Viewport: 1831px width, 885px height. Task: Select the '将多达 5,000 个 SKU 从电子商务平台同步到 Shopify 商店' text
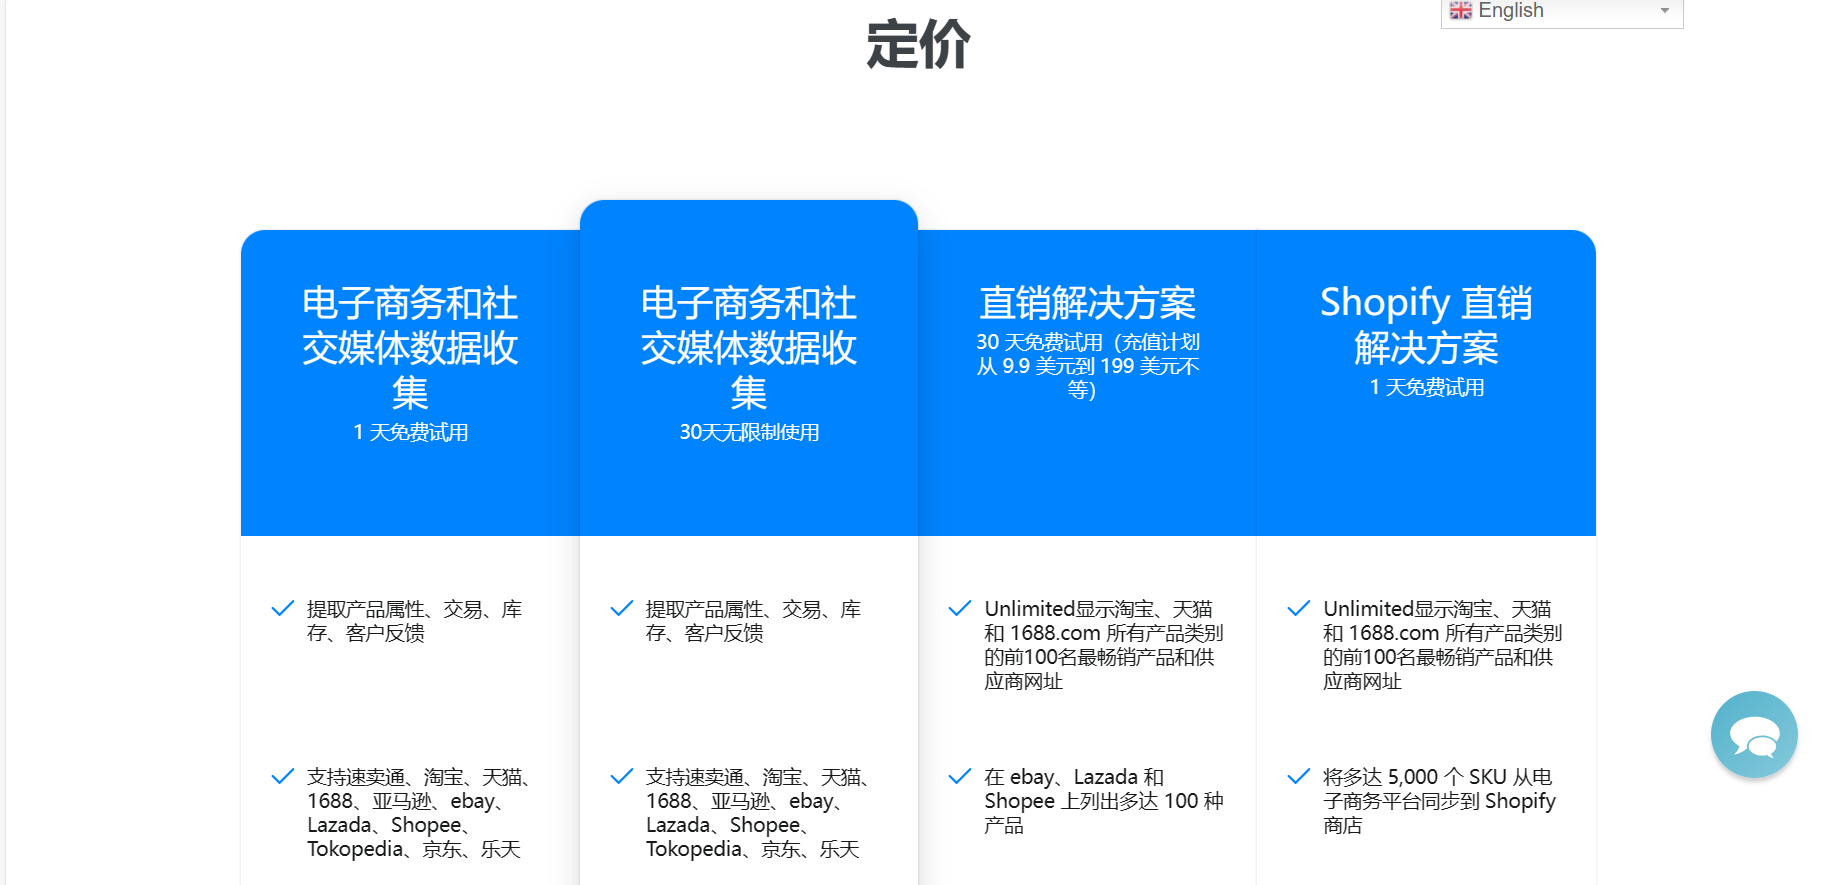1440,801
